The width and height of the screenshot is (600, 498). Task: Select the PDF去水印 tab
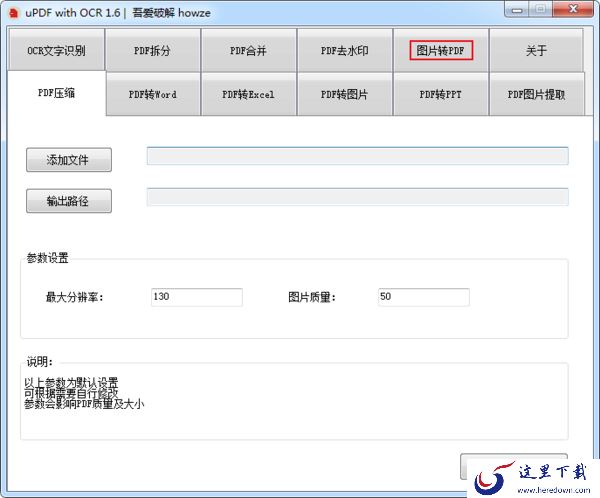pos(344,50)
